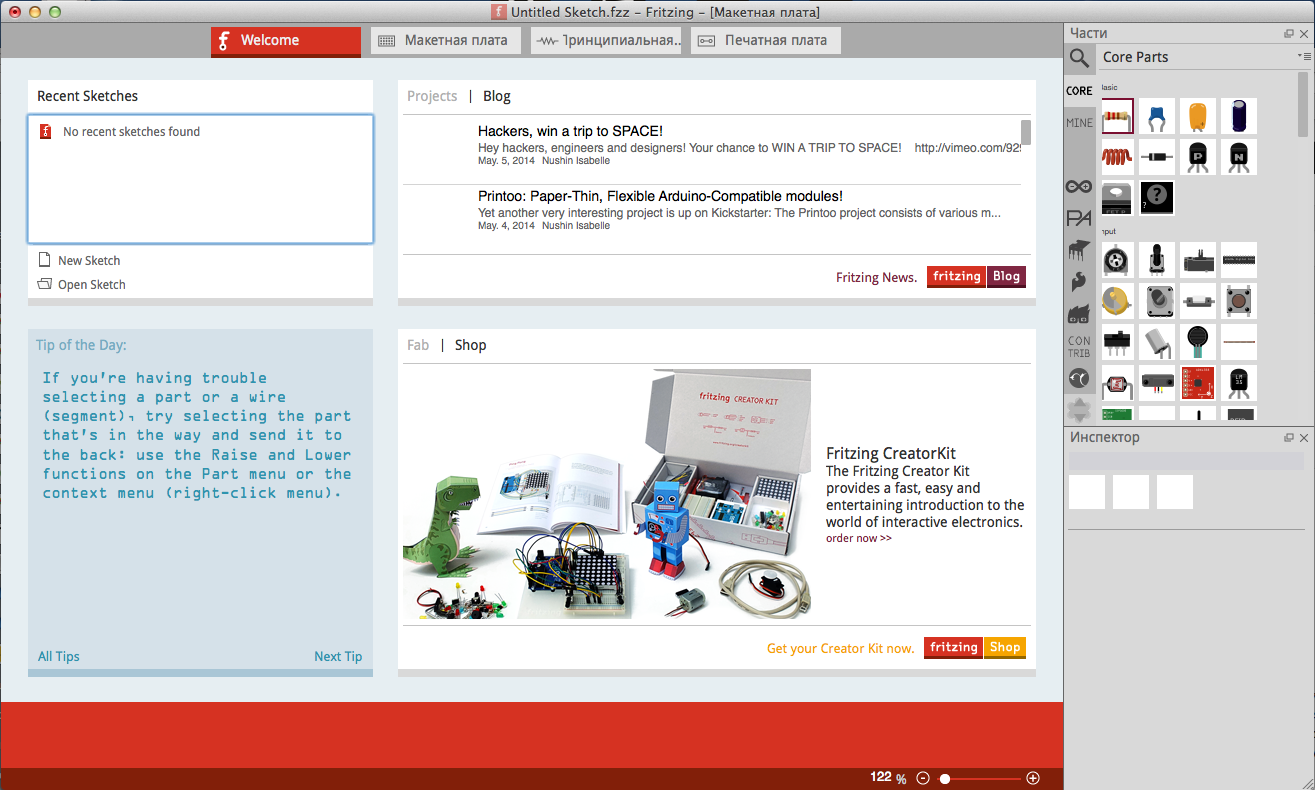Select the CORE parts bin
The height and width of the screenshot is (790, 1315).
coord(1079,91)
